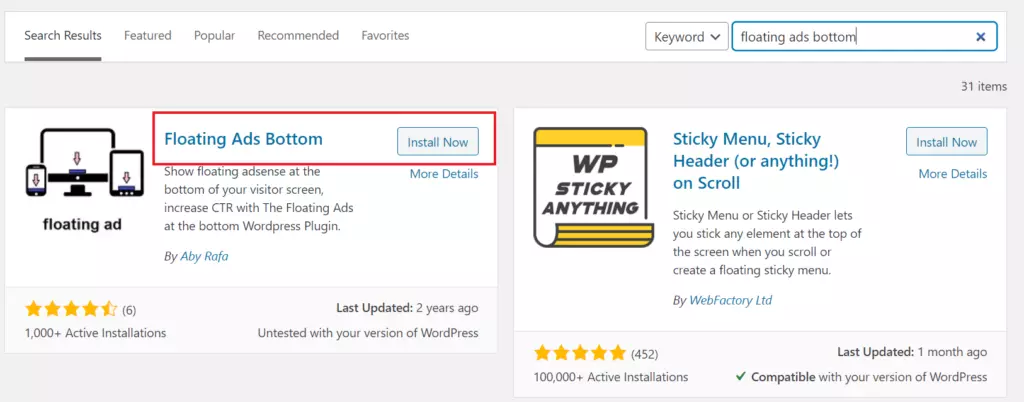The image size is (1024, 402).
Task: Click into the plugin search input field
Action: point(849,37)
